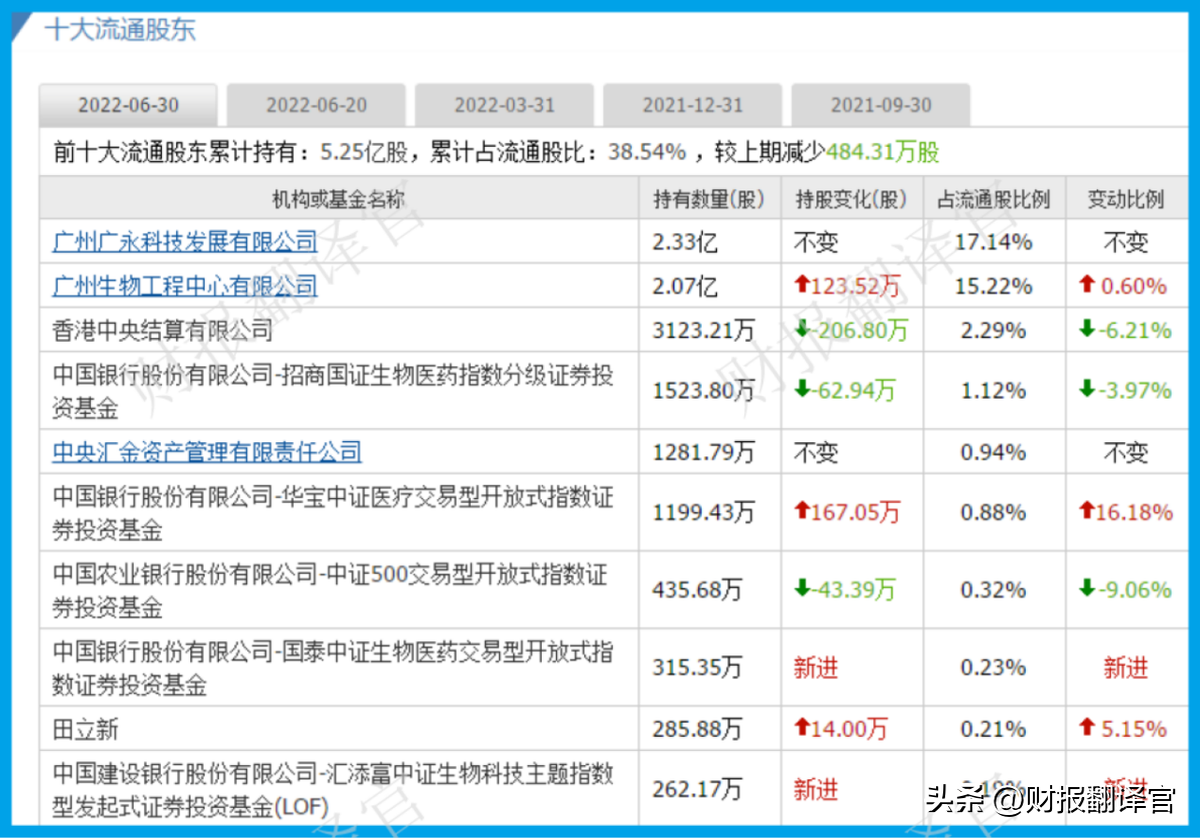Select the 田立新 shareholder name
The height and width of the screenshot is (838, 1200).
[x=85, y=729]
